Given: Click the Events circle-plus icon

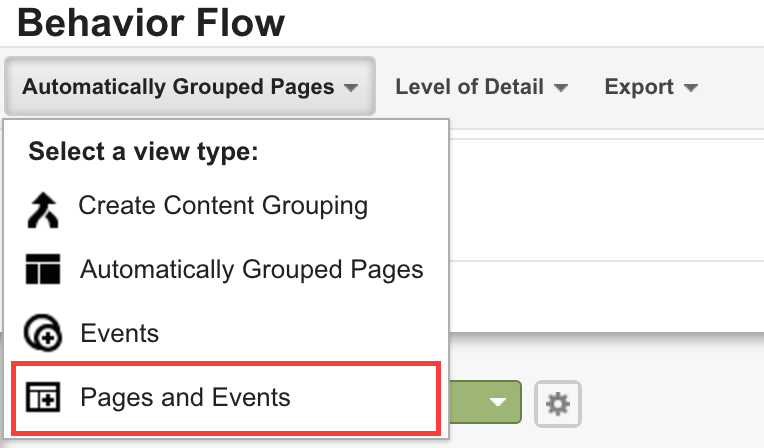Looking at the screenshot, I should [x=43, y=333].
